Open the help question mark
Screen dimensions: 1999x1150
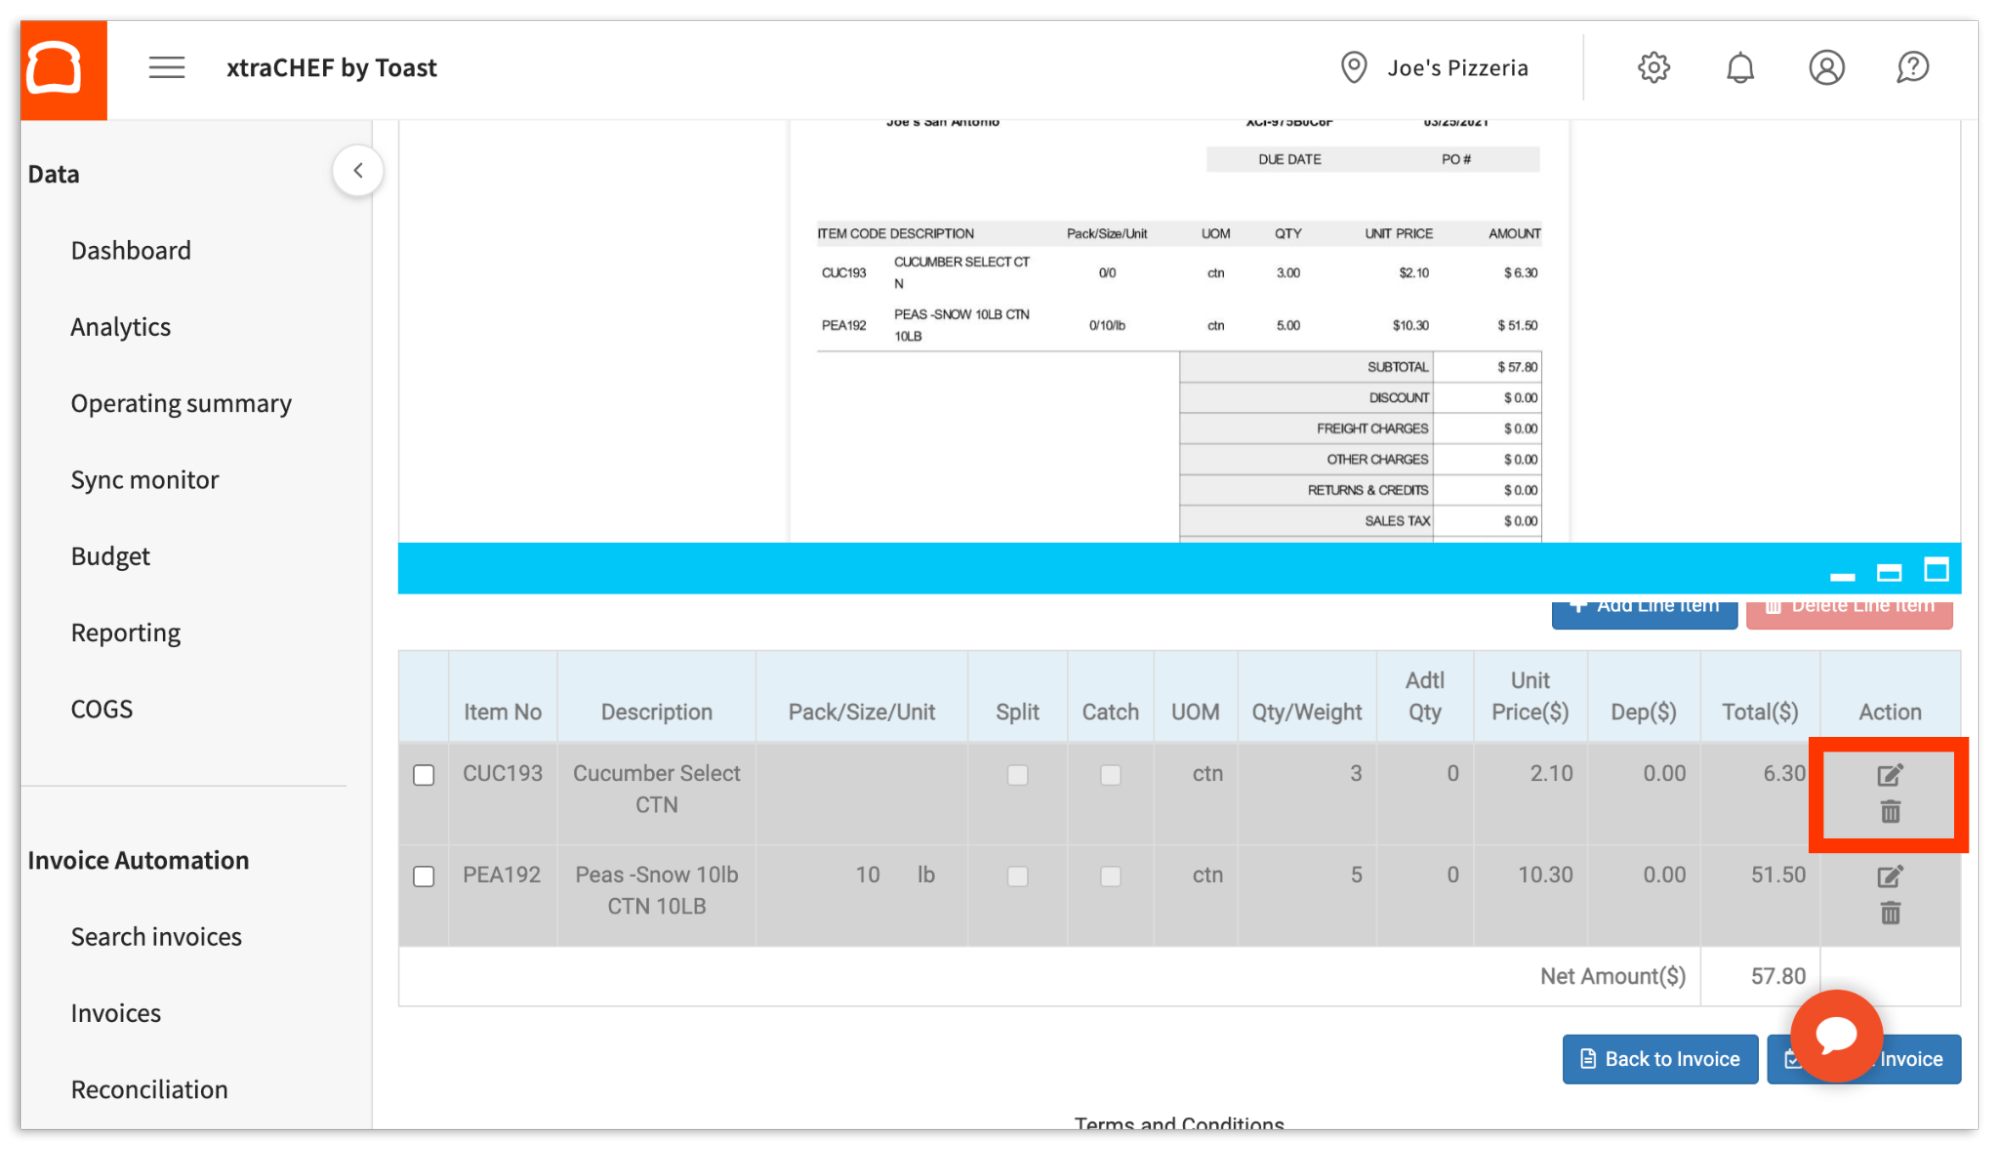[x=1912, y=67]
